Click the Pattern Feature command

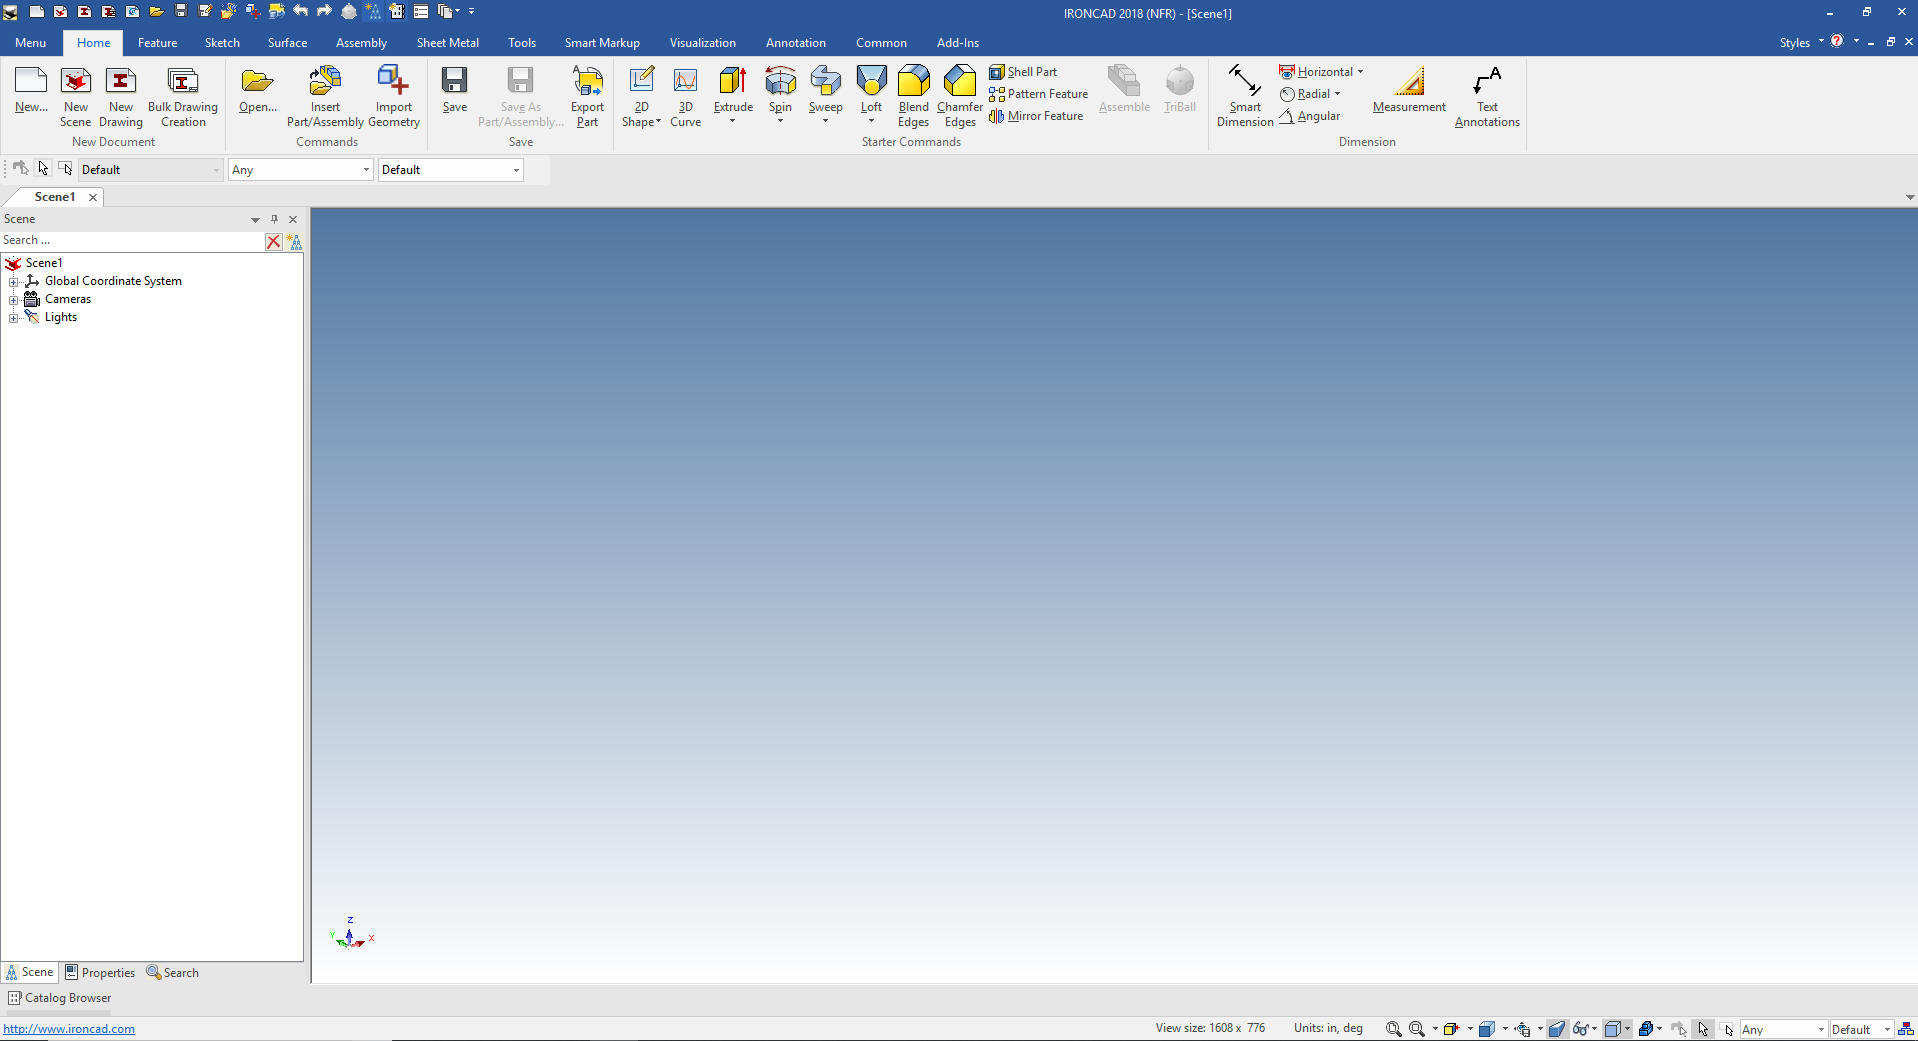pos(1038,94)
